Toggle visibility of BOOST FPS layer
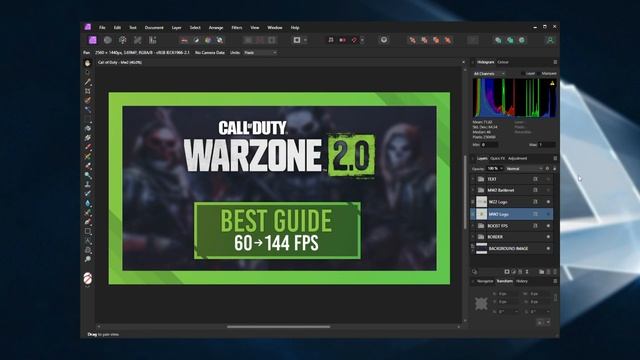The image size is (640, 360). [548, 226]
